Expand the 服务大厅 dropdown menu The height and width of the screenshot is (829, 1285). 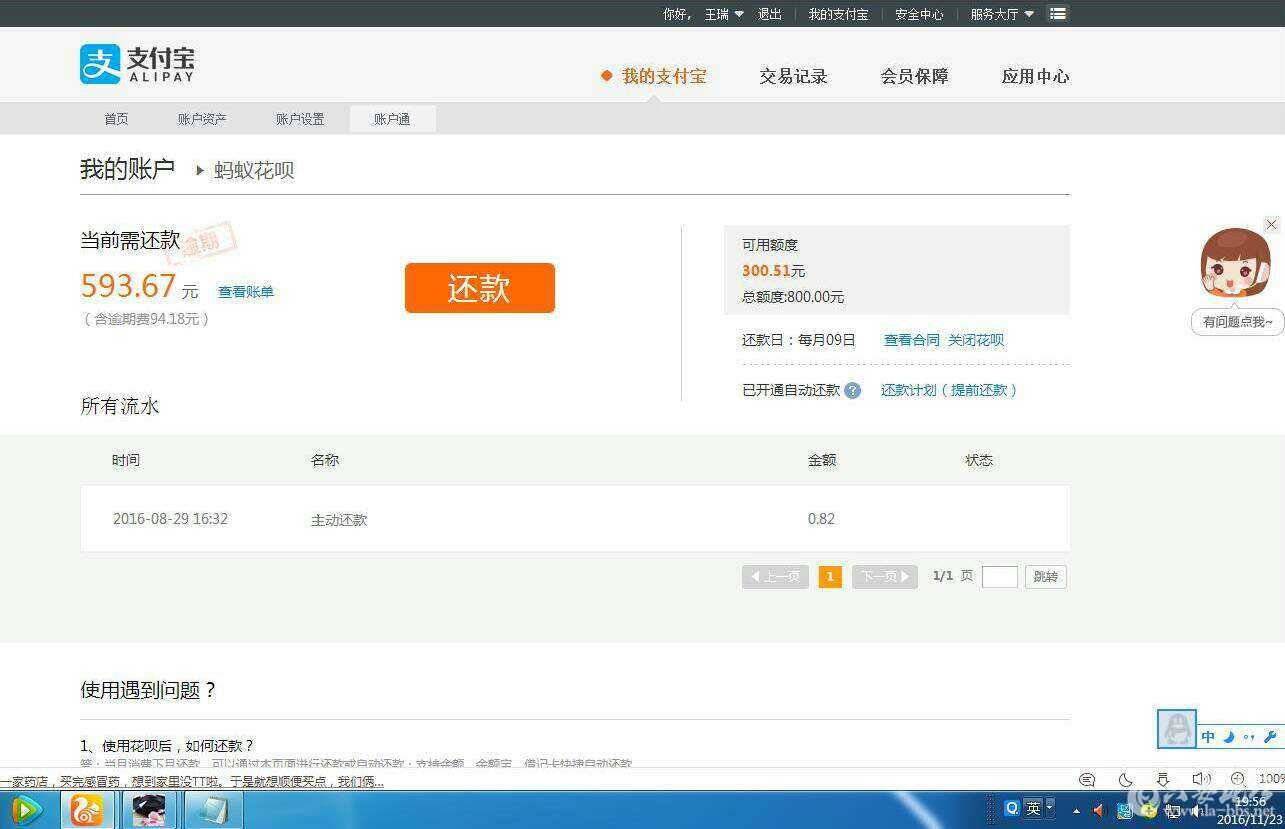click(x=1002, y=14)
